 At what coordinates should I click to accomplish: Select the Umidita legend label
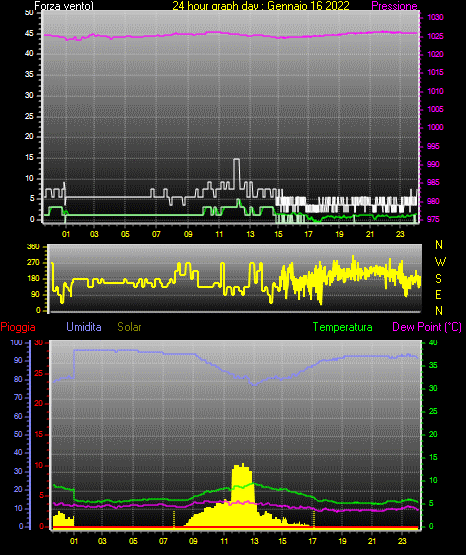point(84,327)
